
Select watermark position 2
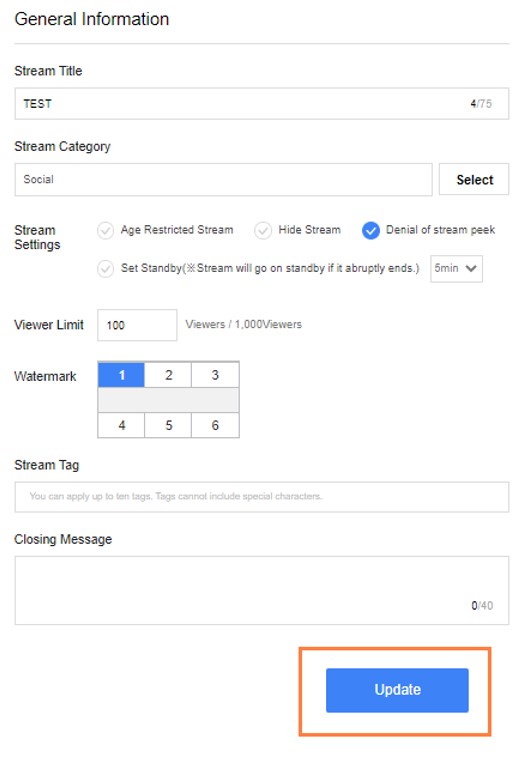pyautogui.click(x=168, y=375)
